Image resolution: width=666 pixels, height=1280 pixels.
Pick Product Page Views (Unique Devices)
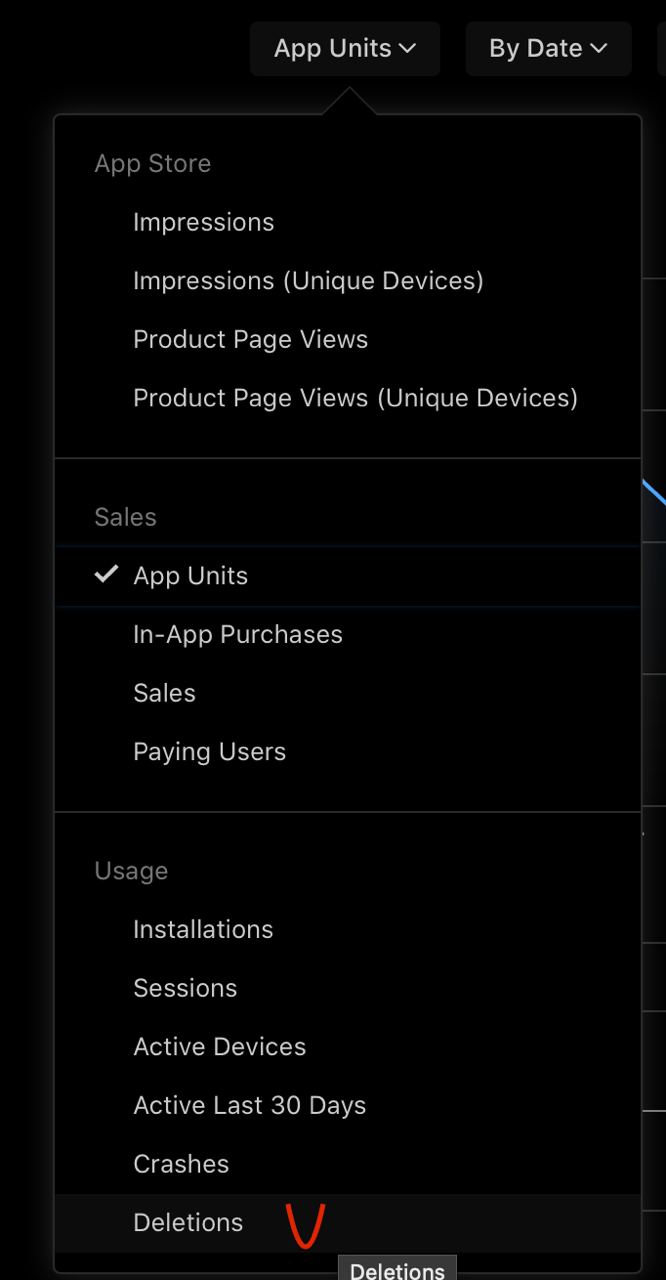point(355,398)
